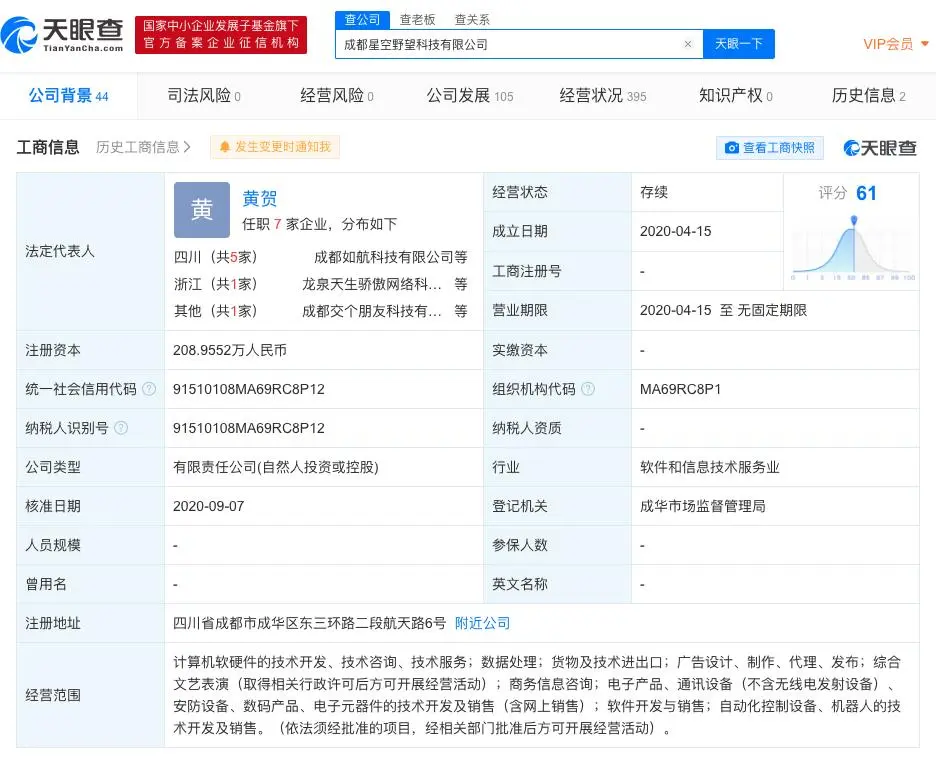Switch to the 历史信息 tab
The height and width of the screenshot is (760, 936).
point(869,96)
